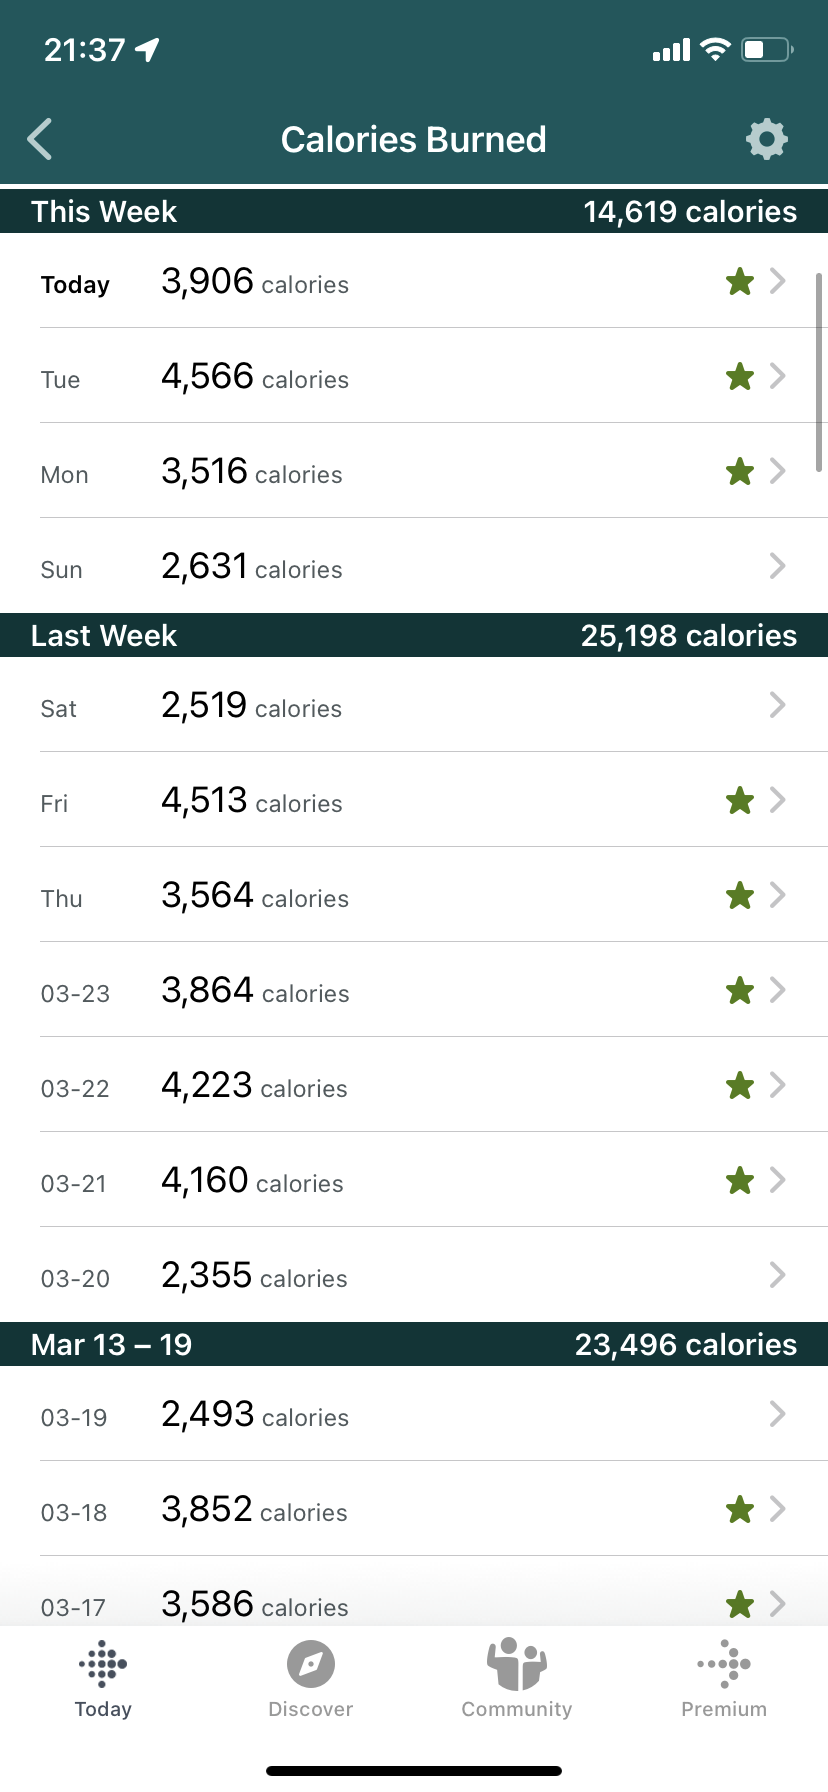This screenshot has width=828, height=1792.
Task: Tap the Discover compass icon
Action: tap(311, 1664)
